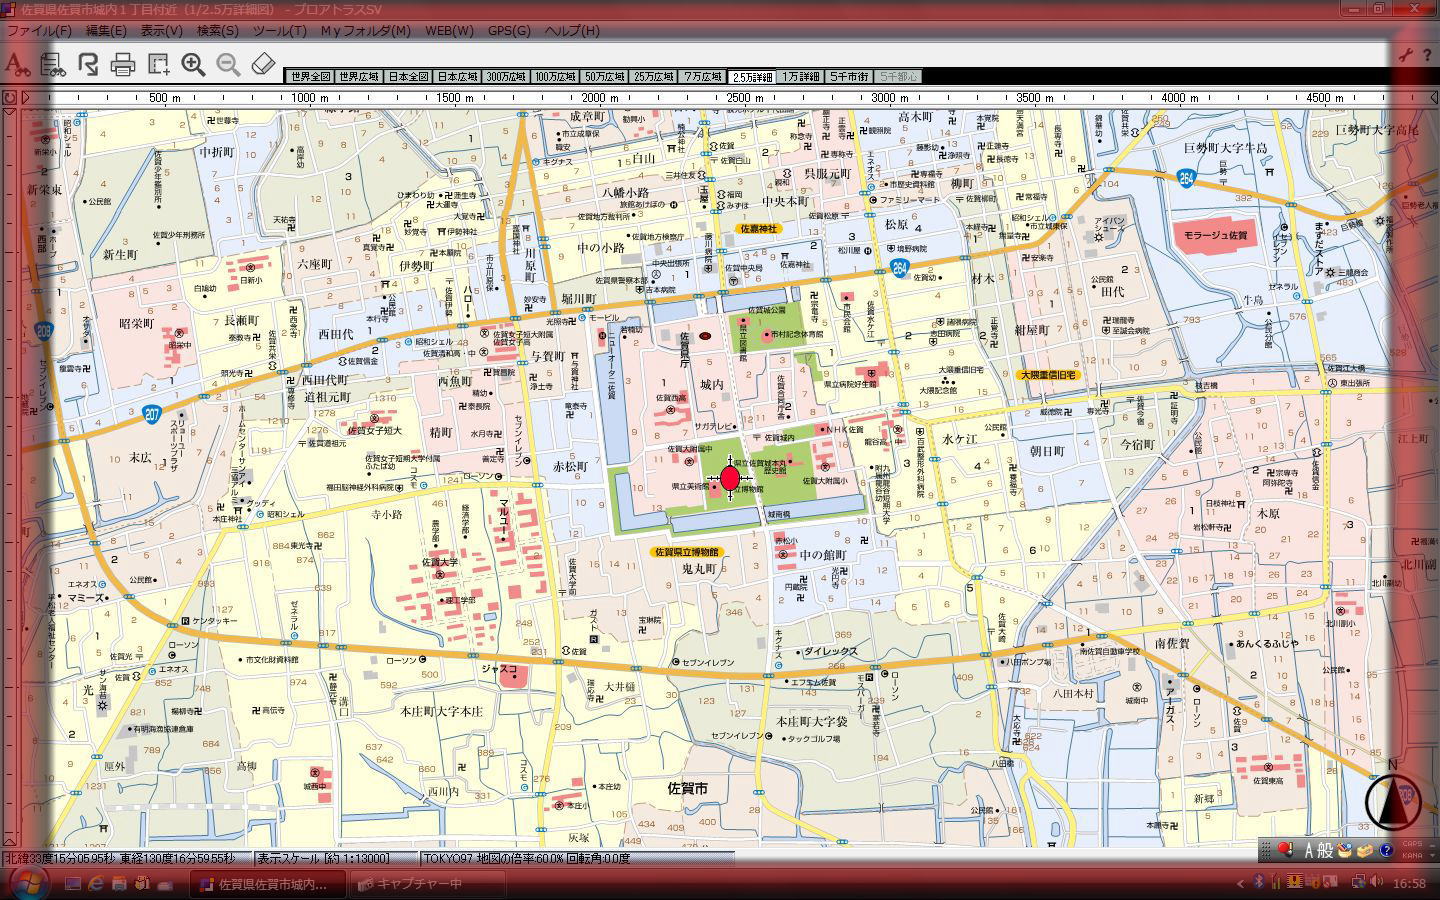The height and width of the screenshot is (900, 1440).
Task: Expand the 検索(S) menu
Action: (217, 30)
